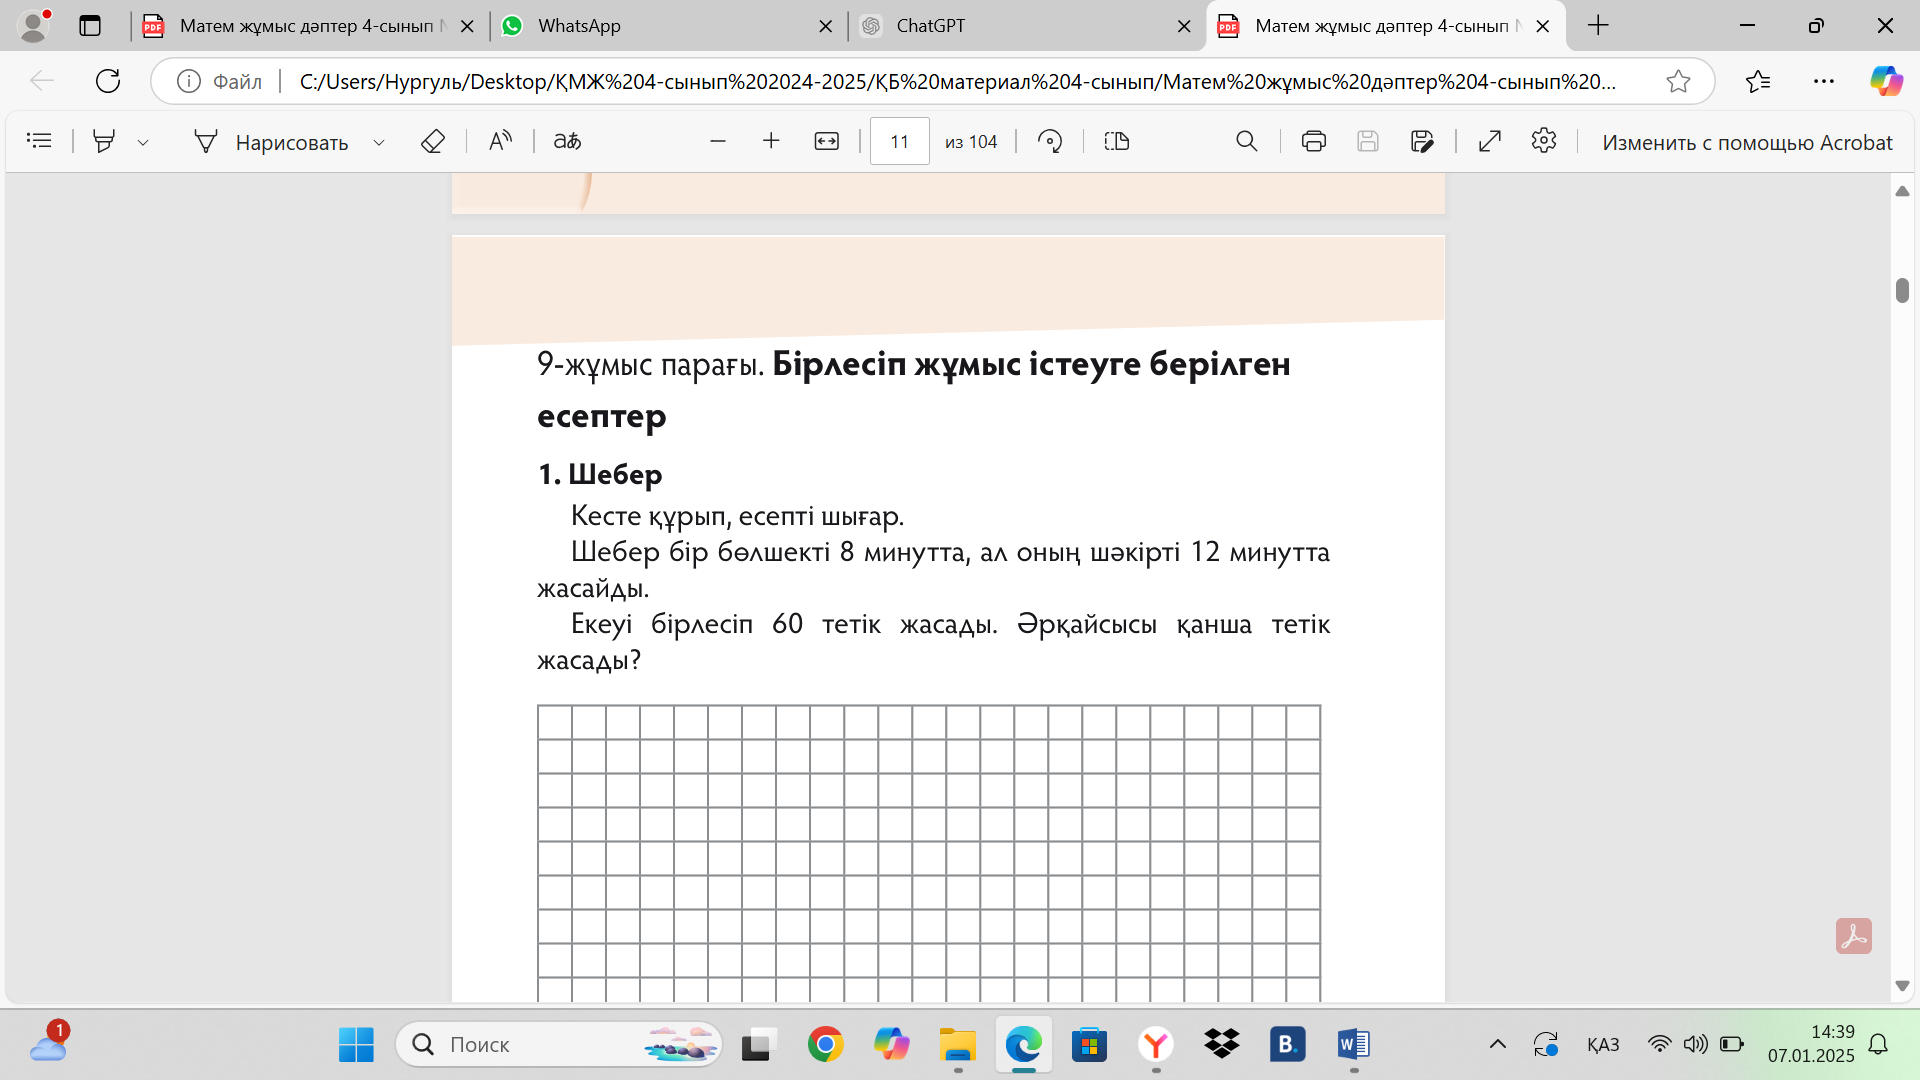This screenshot has width=1920, height=1080.
Task: Show hidden system tray icons
Action: [x=1497, y=1044]
